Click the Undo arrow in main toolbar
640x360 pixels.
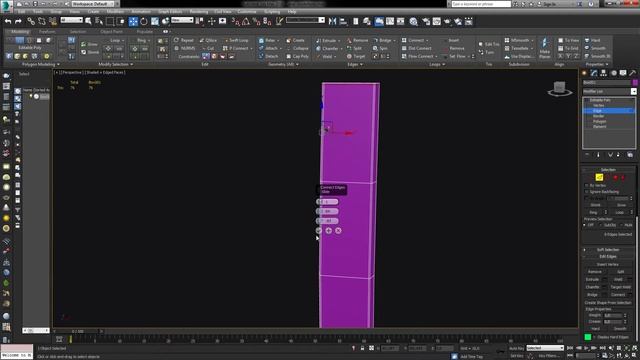[x=8, y=21]
